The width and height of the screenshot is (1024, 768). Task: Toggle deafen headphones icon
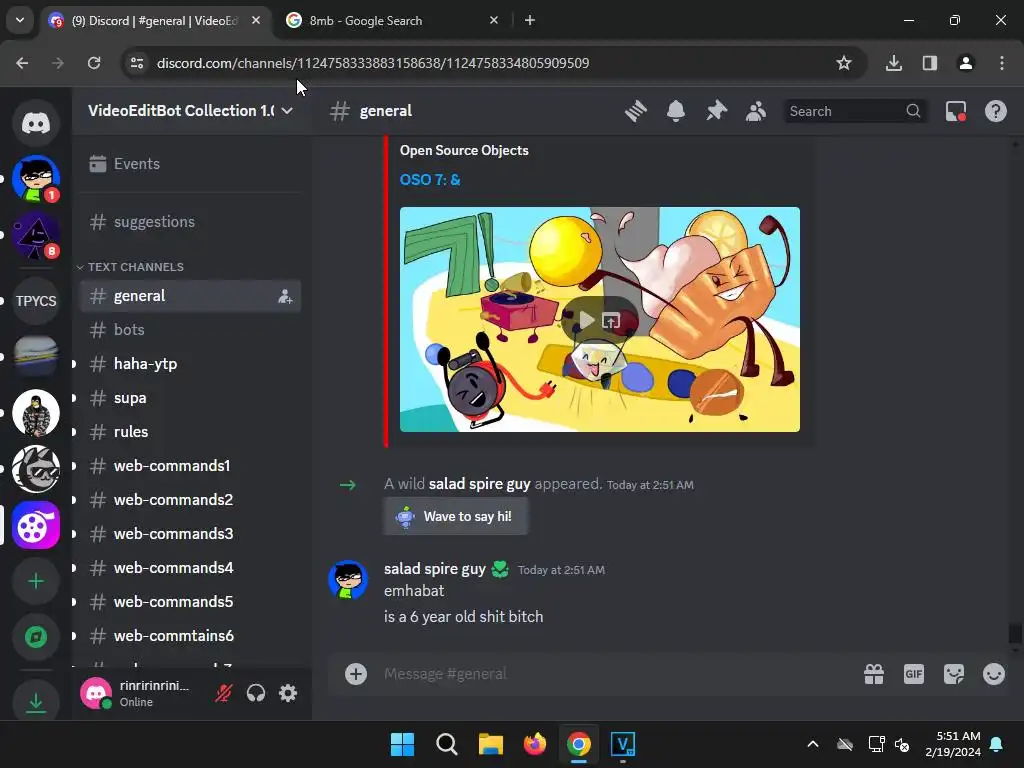tap(256, 693)
